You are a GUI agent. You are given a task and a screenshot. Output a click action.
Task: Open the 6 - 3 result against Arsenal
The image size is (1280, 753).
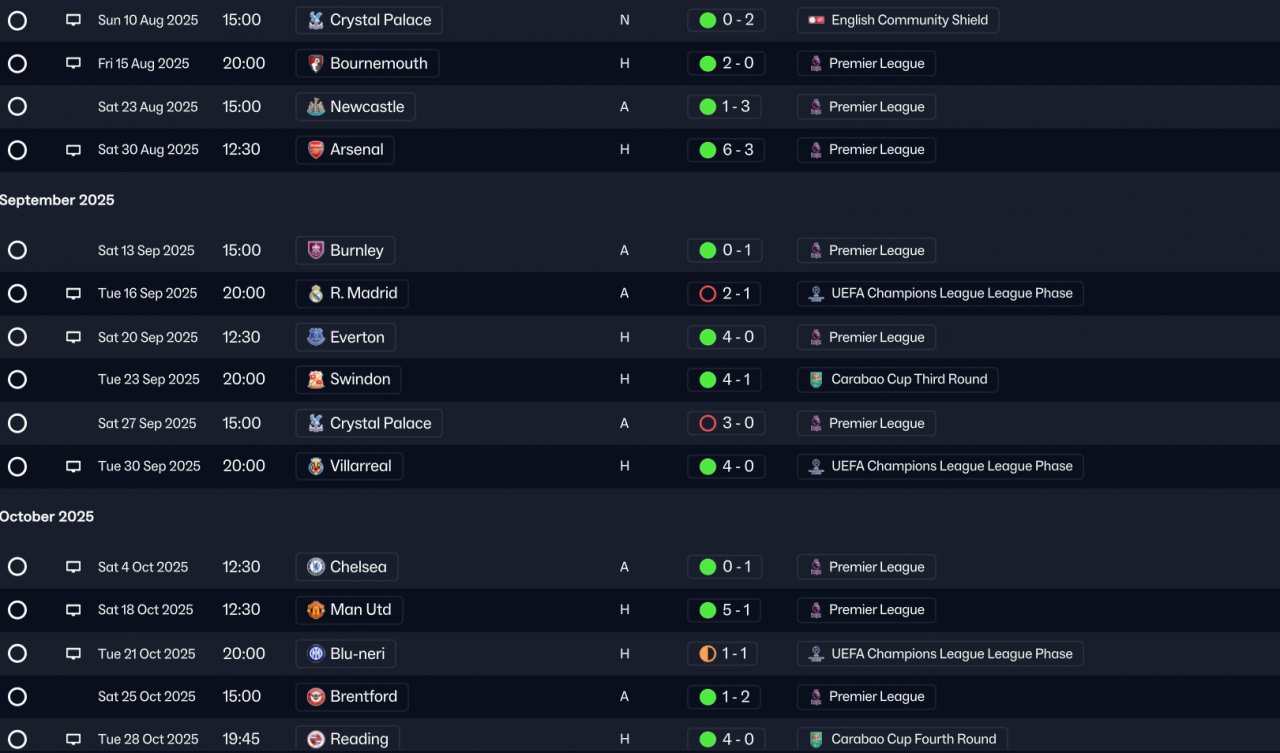point(726,150)
